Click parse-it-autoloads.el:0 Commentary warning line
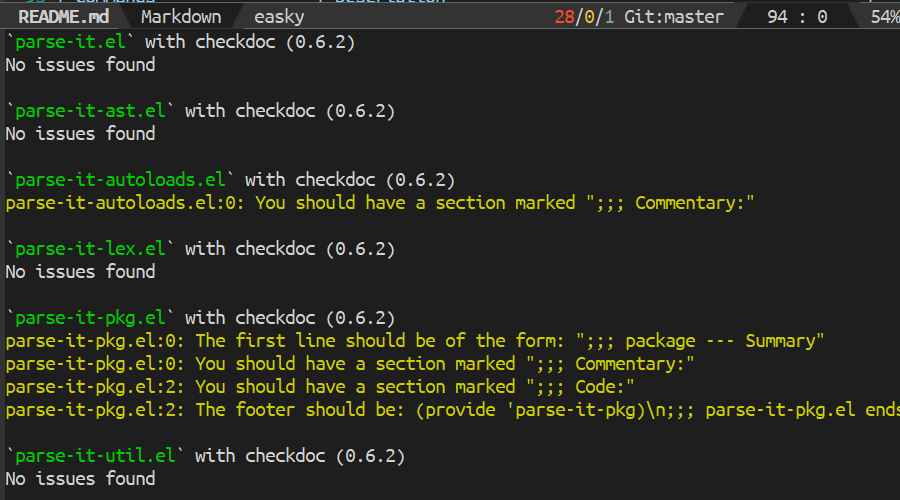 [380, 203]
